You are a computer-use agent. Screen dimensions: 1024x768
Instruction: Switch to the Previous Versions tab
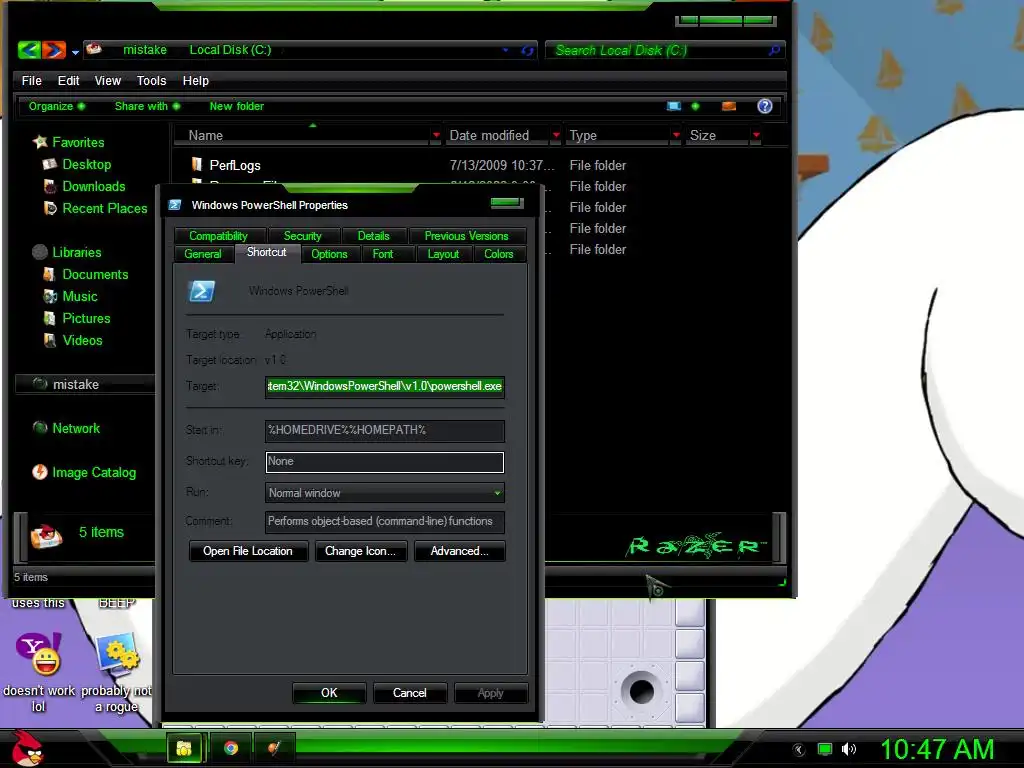pyautogui.click(x=466, y=236)
